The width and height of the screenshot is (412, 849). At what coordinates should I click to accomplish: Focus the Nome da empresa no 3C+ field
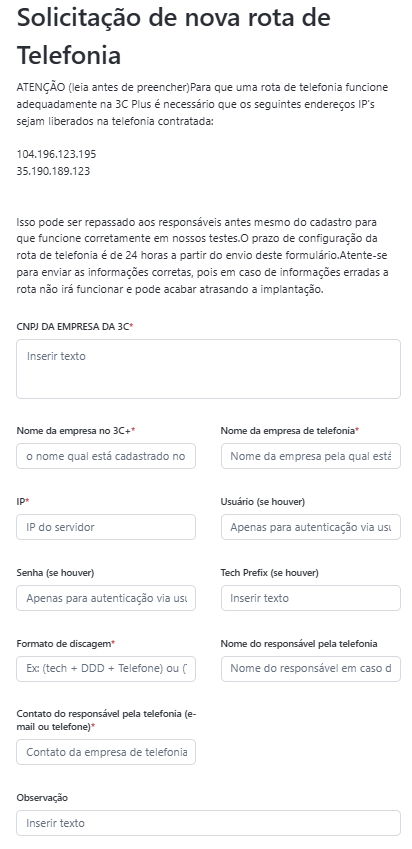[x=106, y=456]
